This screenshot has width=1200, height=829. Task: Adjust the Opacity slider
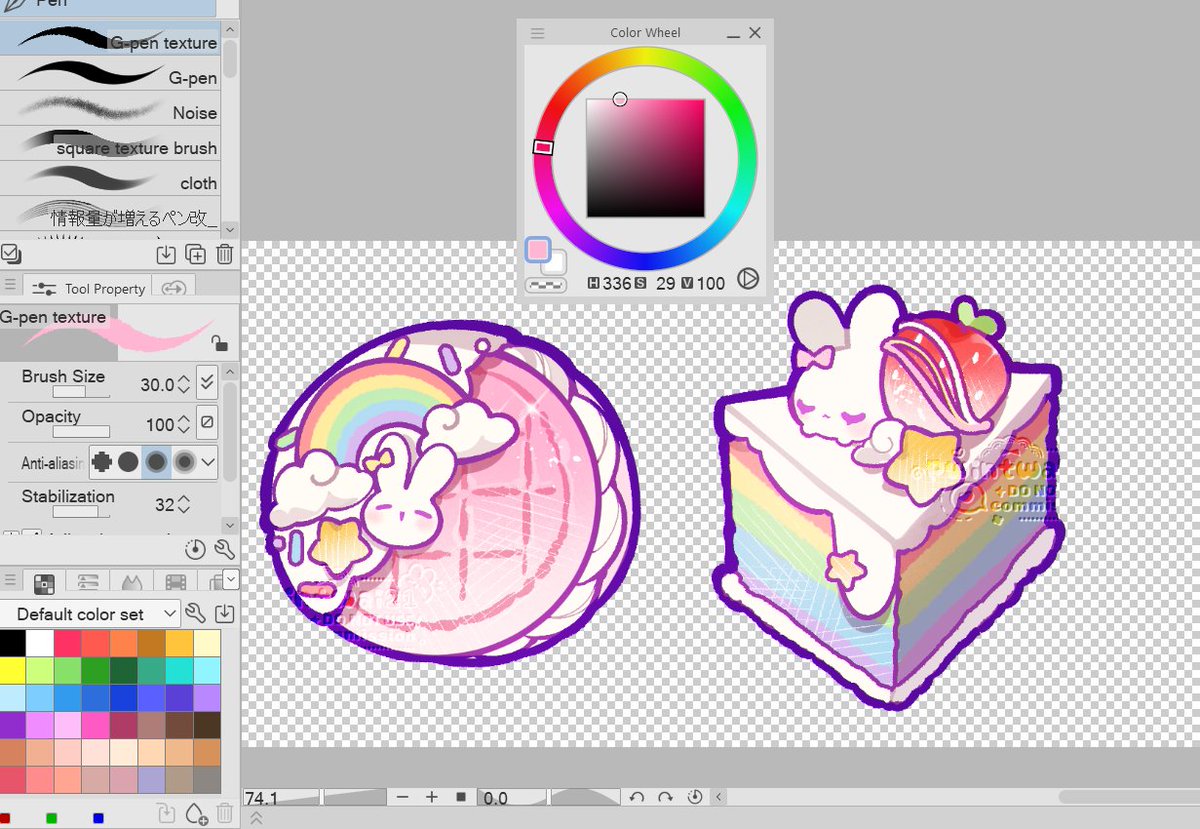click(x=81, y=432)
